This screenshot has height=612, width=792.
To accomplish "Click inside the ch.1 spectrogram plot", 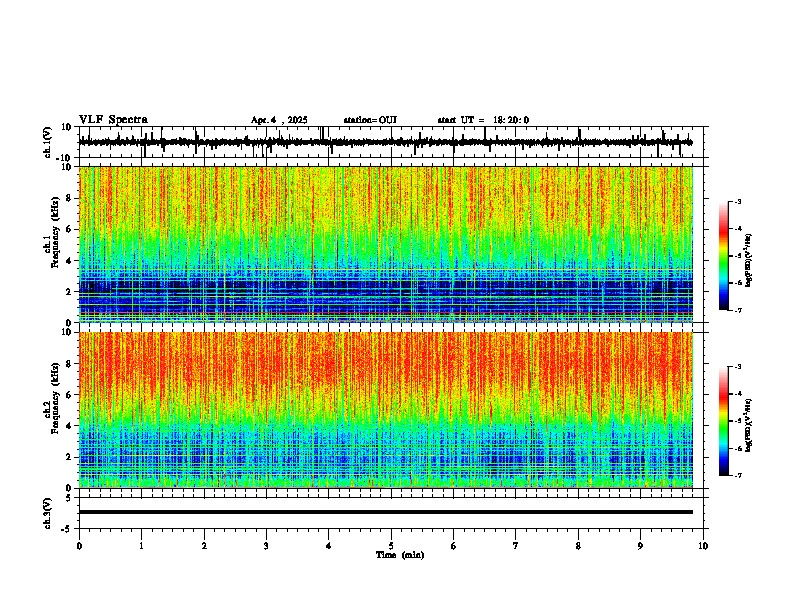I will point(386,244).
